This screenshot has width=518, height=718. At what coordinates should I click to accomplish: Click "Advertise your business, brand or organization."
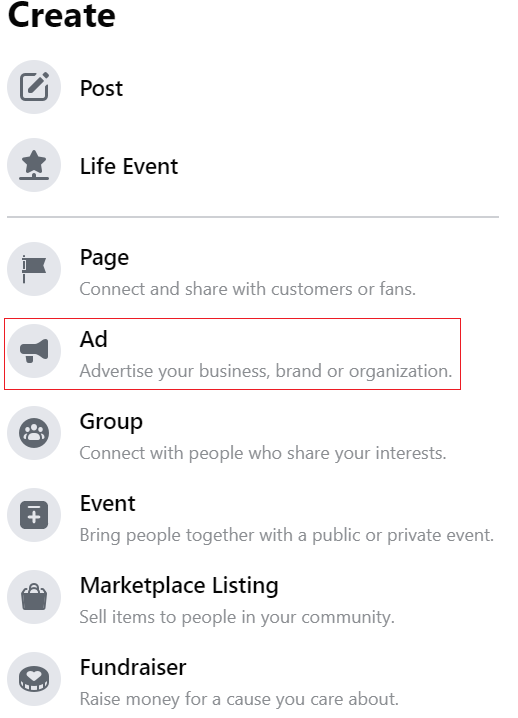point(266,371)
